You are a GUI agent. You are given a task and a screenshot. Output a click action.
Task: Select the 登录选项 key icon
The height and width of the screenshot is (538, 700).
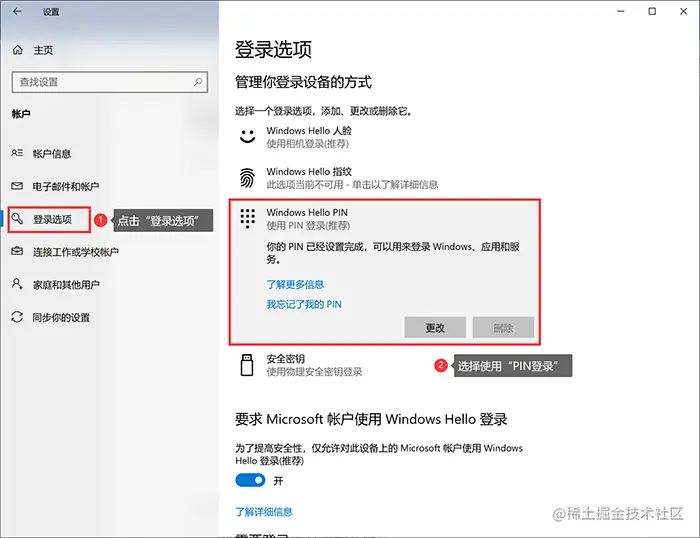pyautogui.click(x=17, y=219)
